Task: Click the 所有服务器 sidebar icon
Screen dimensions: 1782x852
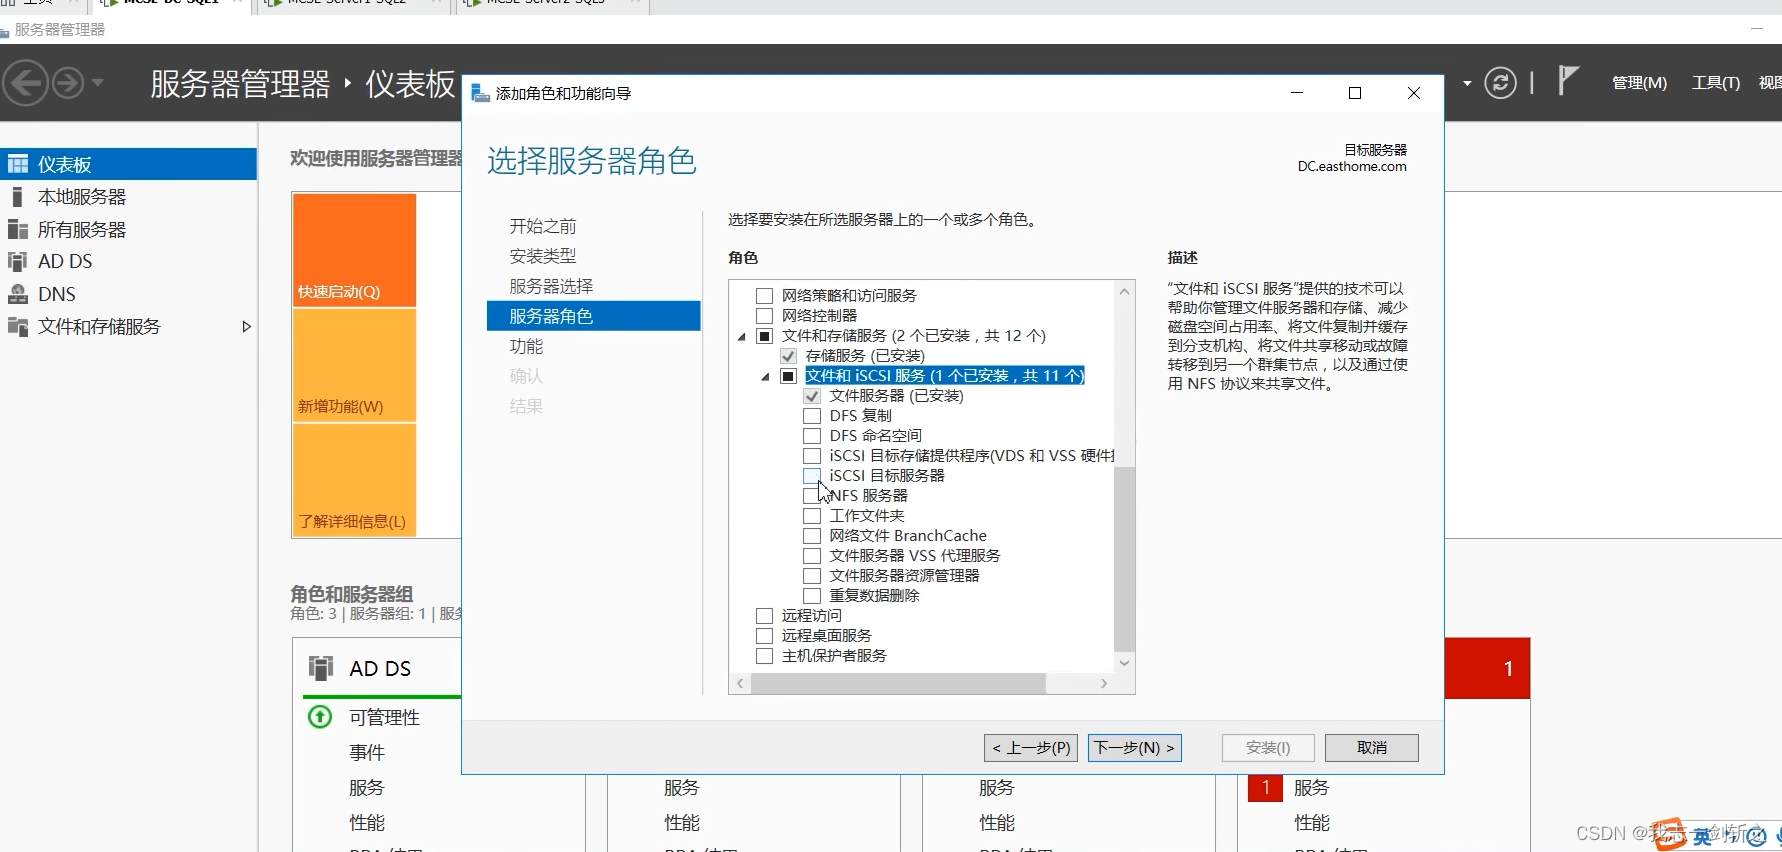Action: tap(18, 229)
